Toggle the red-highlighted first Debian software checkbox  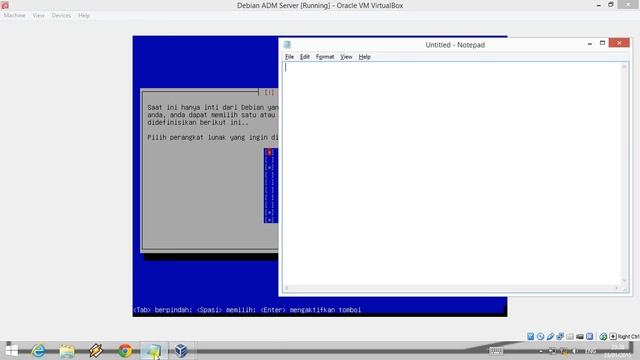269,152
